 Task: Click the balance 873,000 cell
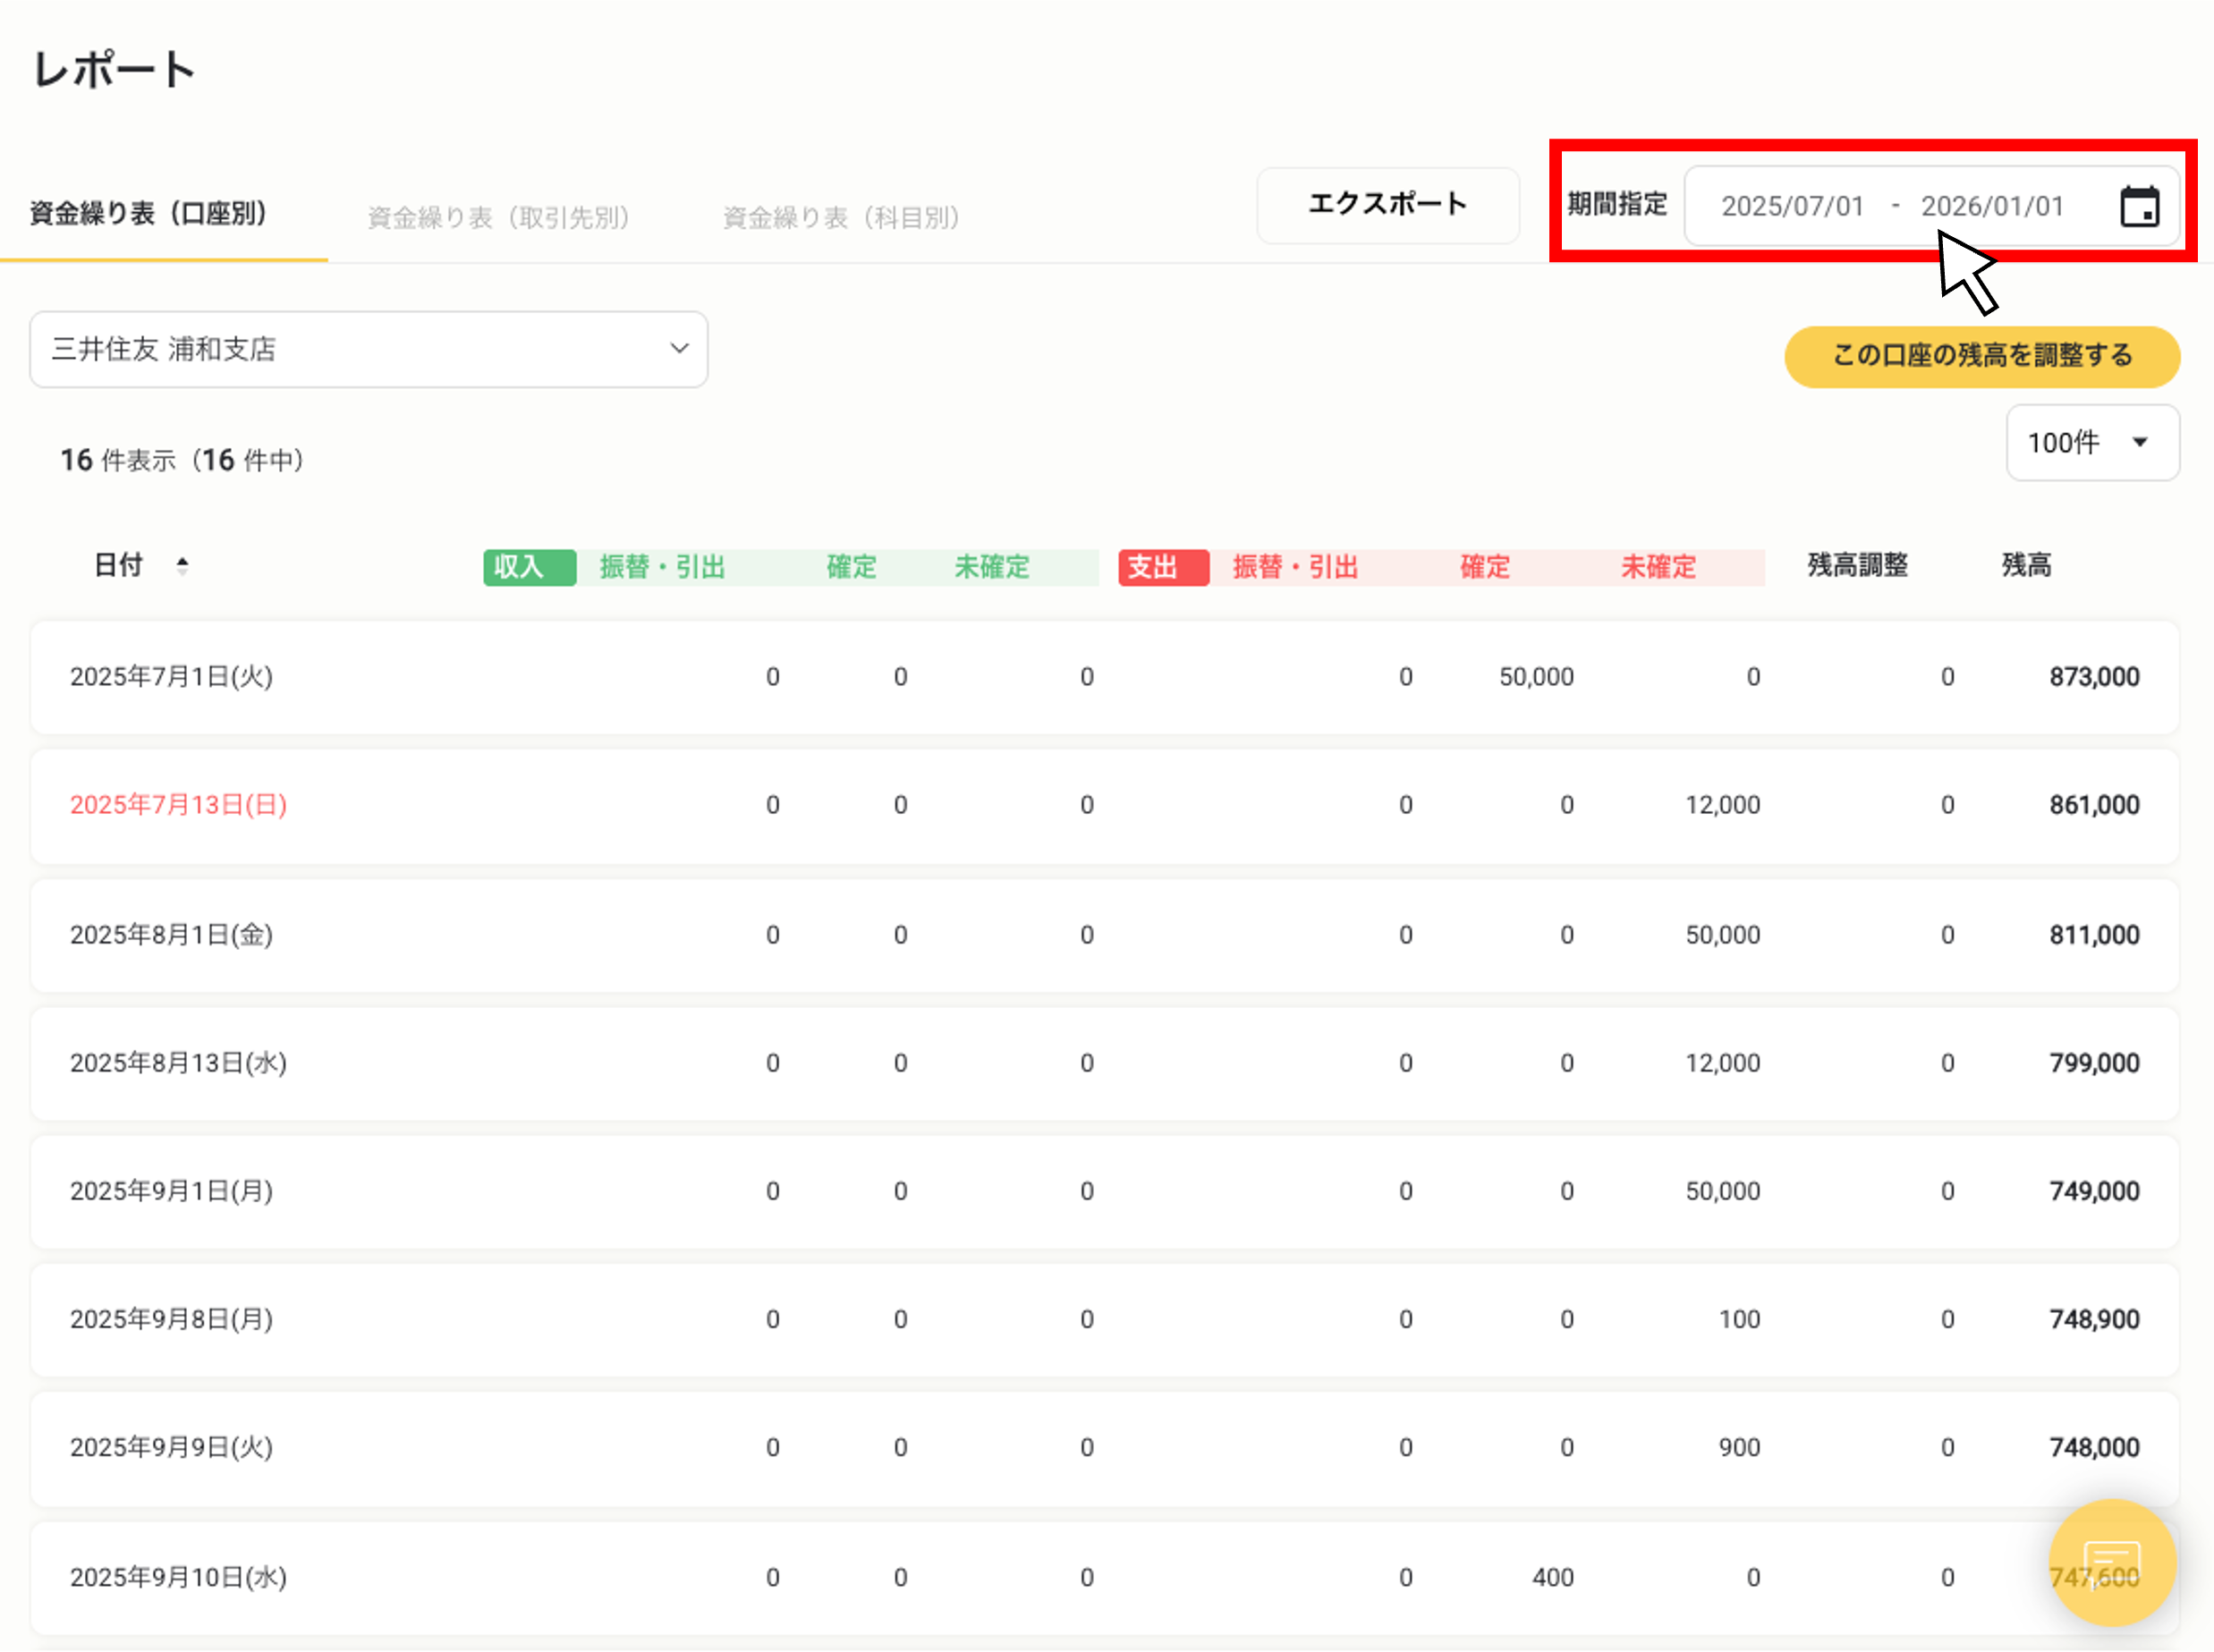2093,676
